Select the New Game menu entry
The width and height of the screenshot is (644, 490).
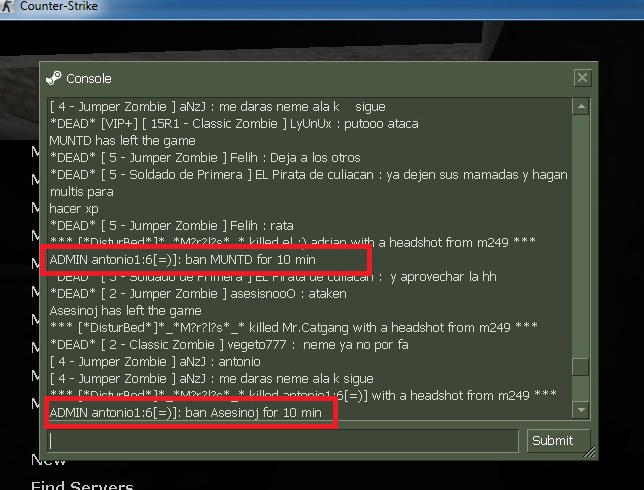pos(48,460)
